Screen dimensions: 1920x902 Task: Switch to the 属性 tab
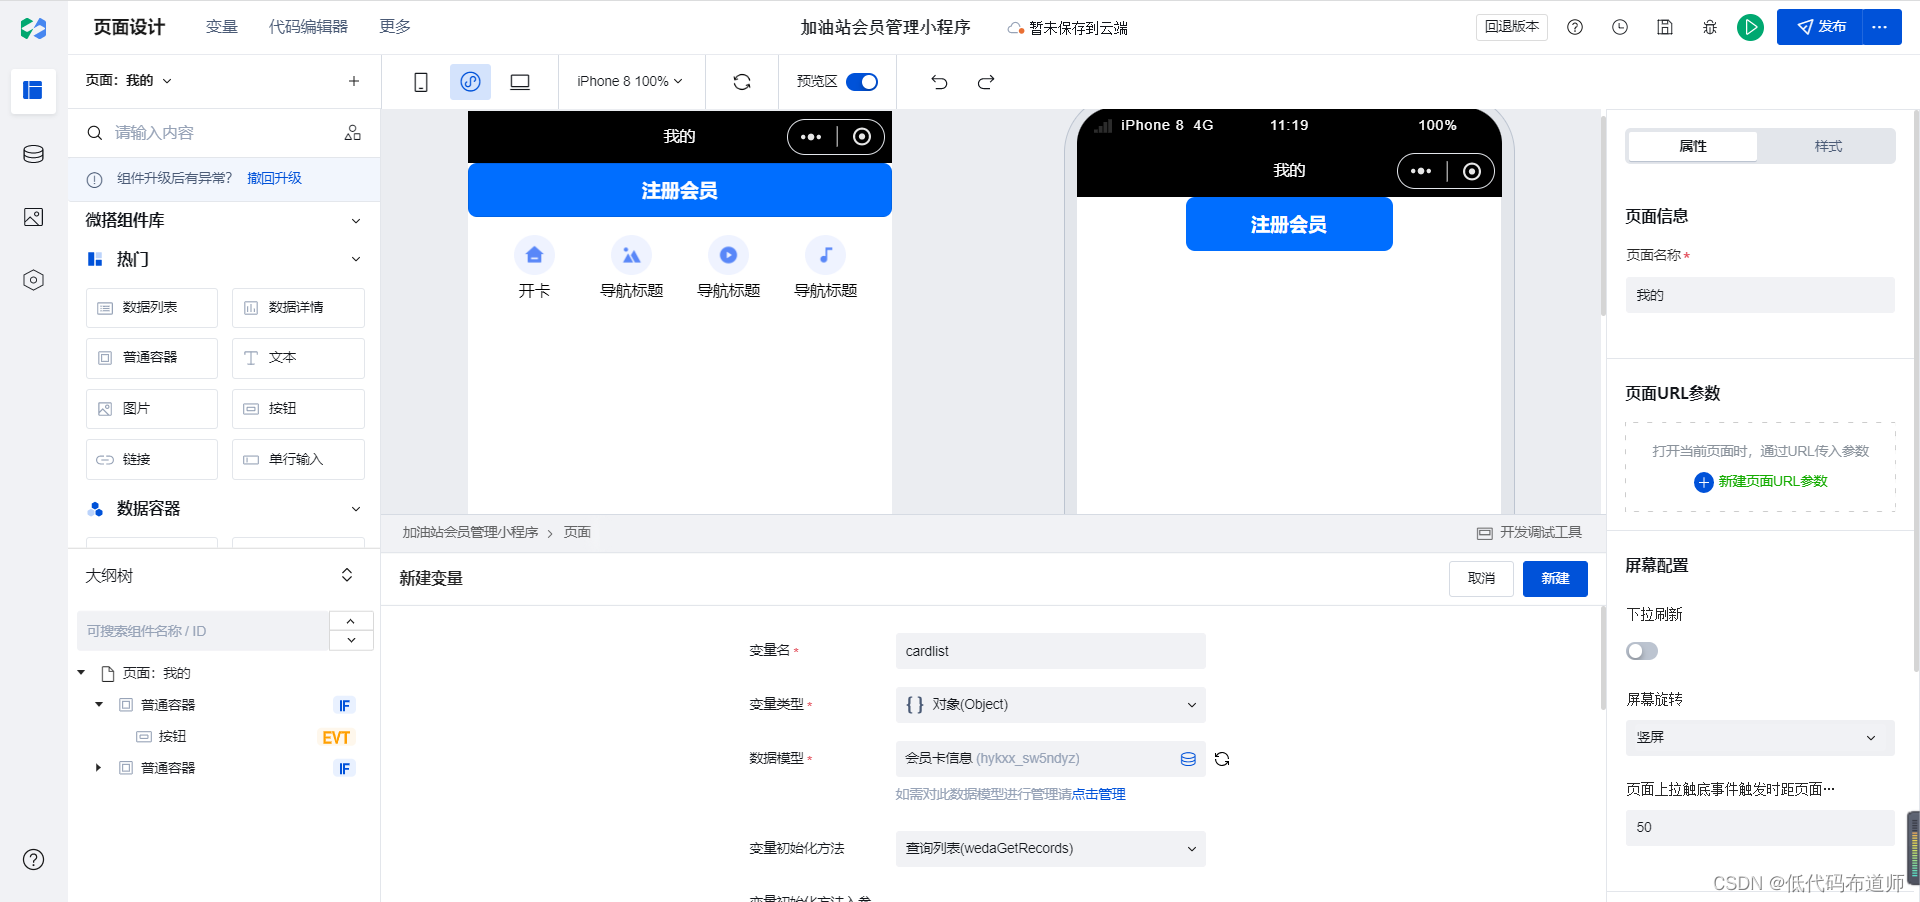(1692, 146)
